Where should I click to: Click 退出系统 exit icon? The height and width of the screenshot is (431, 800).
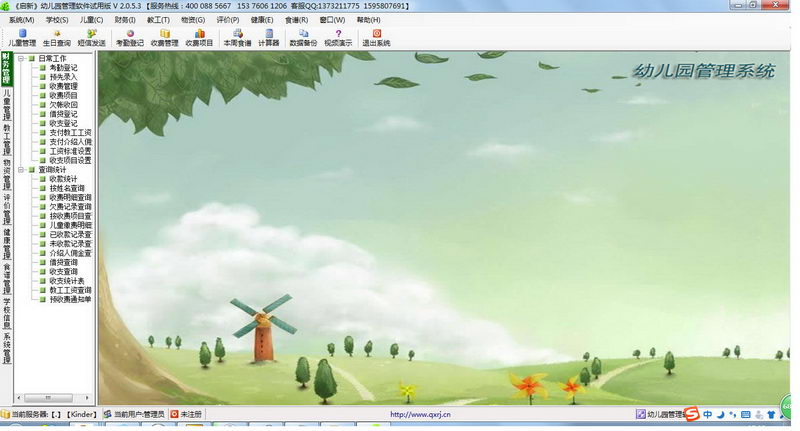click(x=376, y=38)
